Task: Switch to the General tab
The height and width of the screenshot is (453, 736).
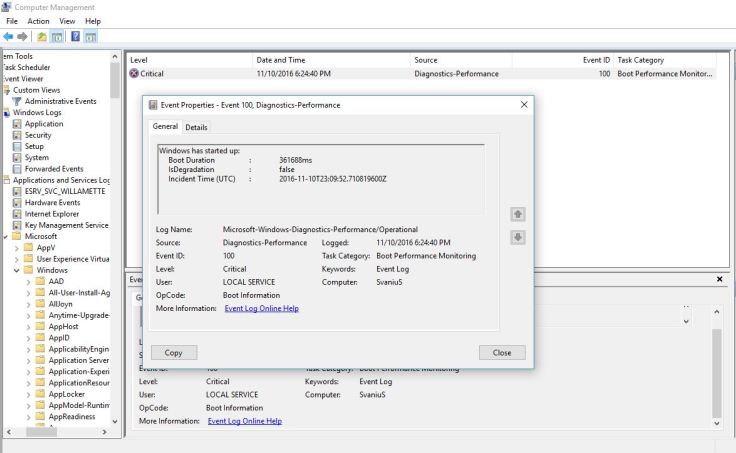Action: (165, 126)
